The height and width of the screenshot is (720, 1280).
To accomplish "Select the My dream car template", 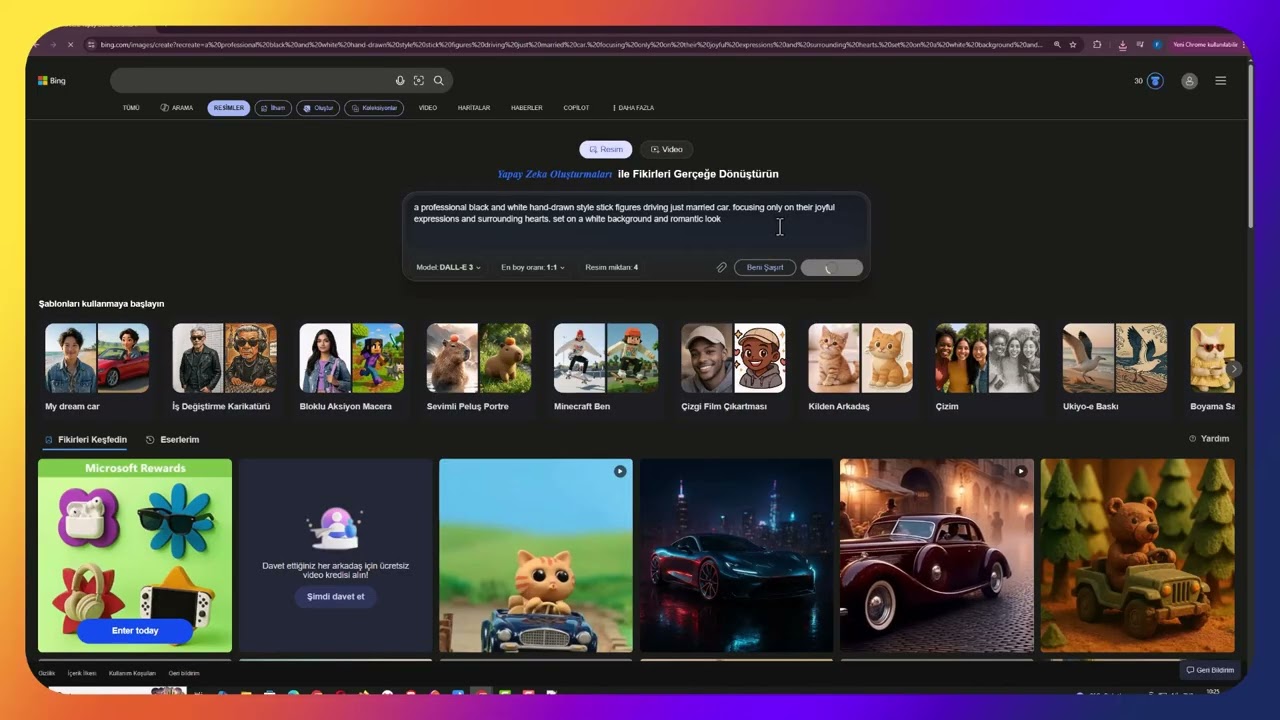I will pyautogui.click(x=97, y=367).
